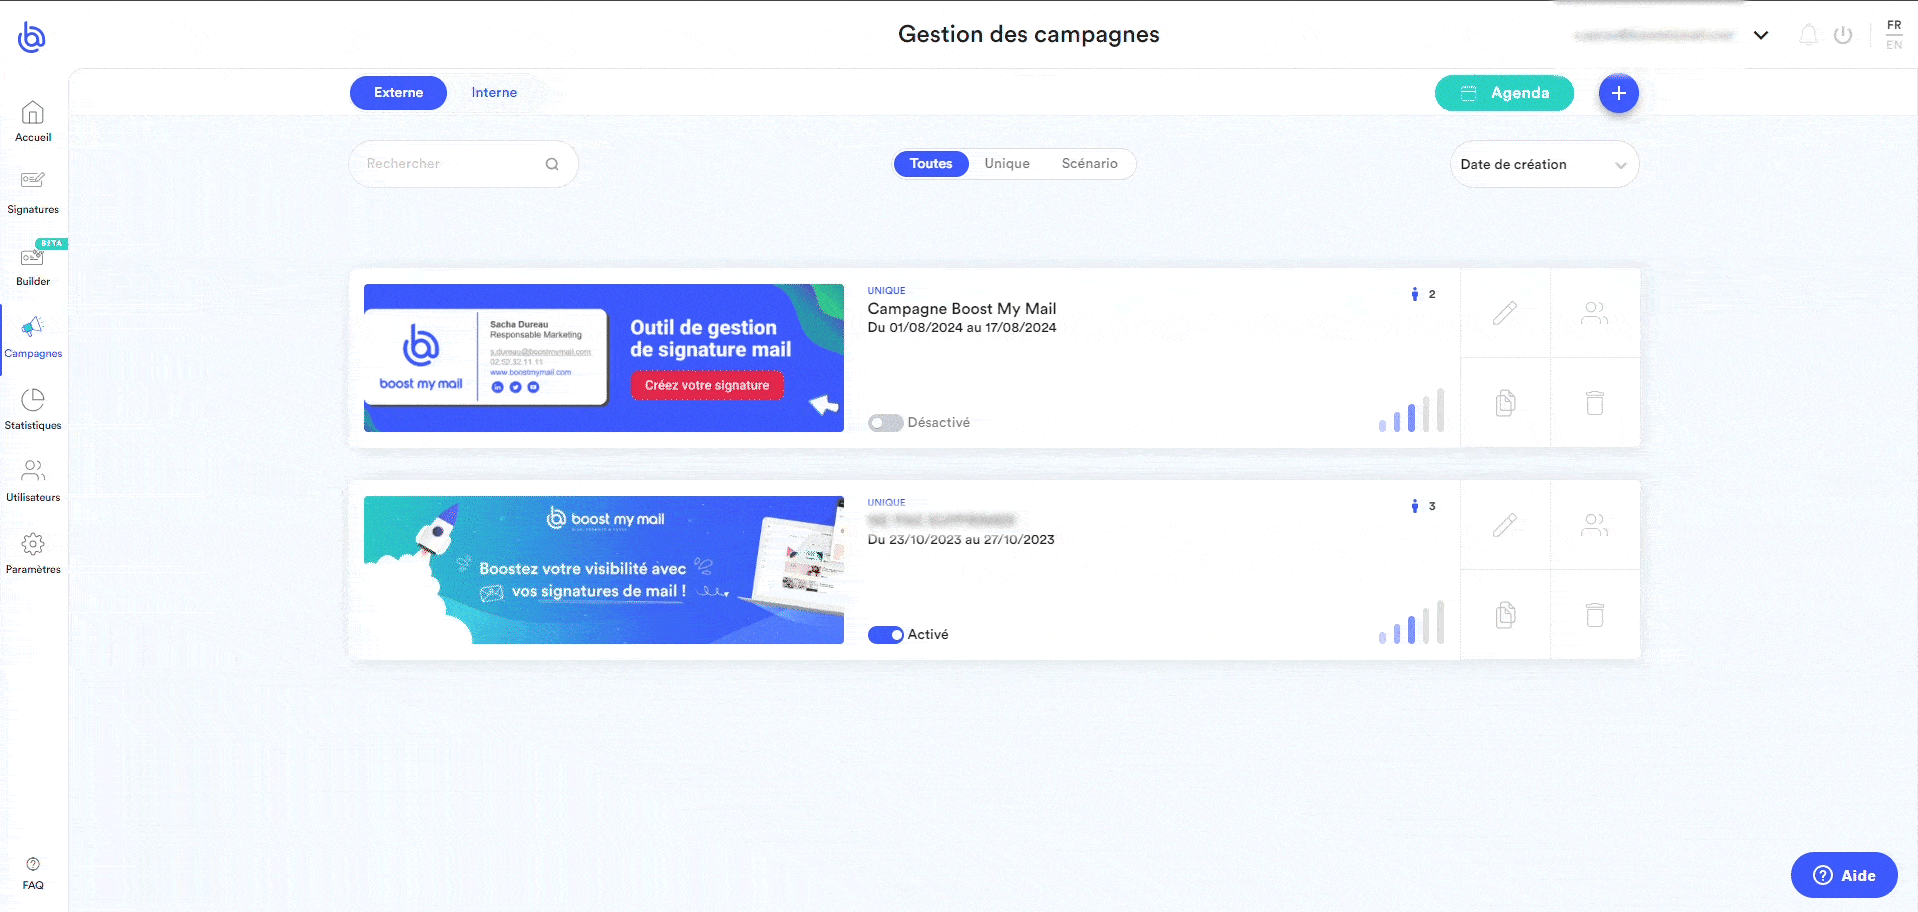Delete the 23/10/2023 campaign
Viewport: 1918px width, 912px height.
[x=1595, y=615]
